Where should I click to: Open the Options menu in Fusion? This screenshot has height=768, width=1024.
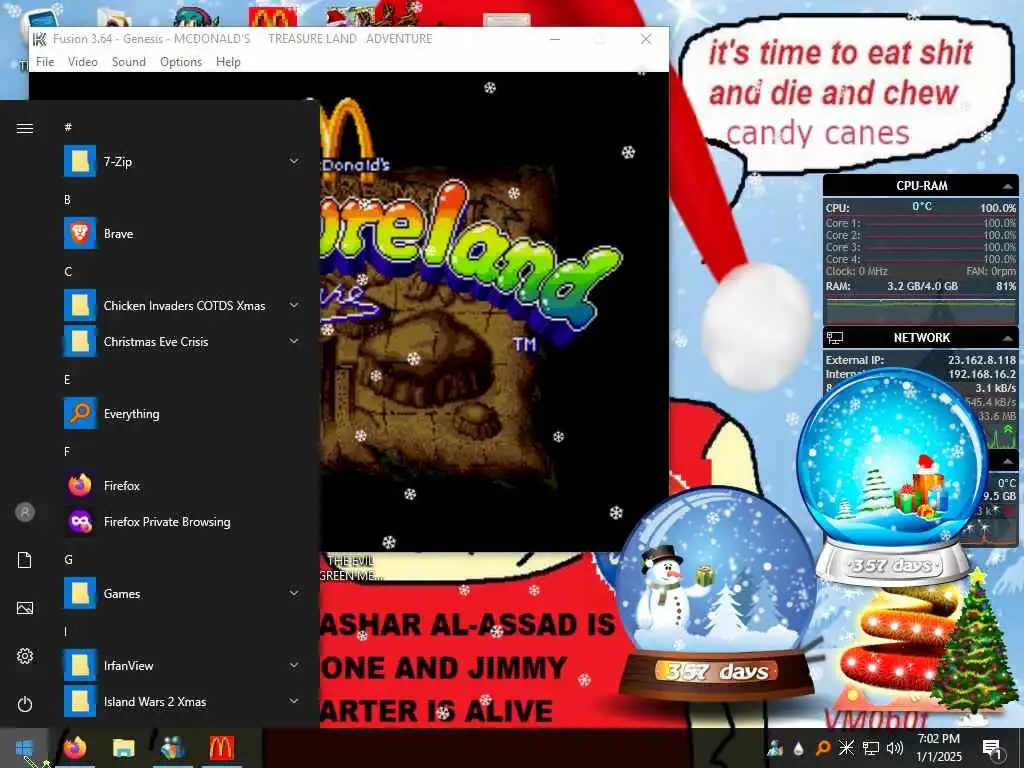click(181, 61)
